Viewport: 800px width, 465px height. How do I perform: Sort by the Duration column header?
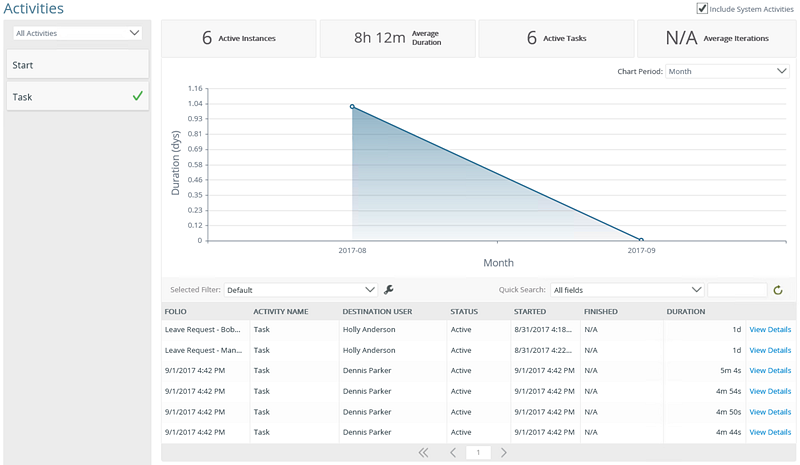pyautogui.click(x=686, y=311)
